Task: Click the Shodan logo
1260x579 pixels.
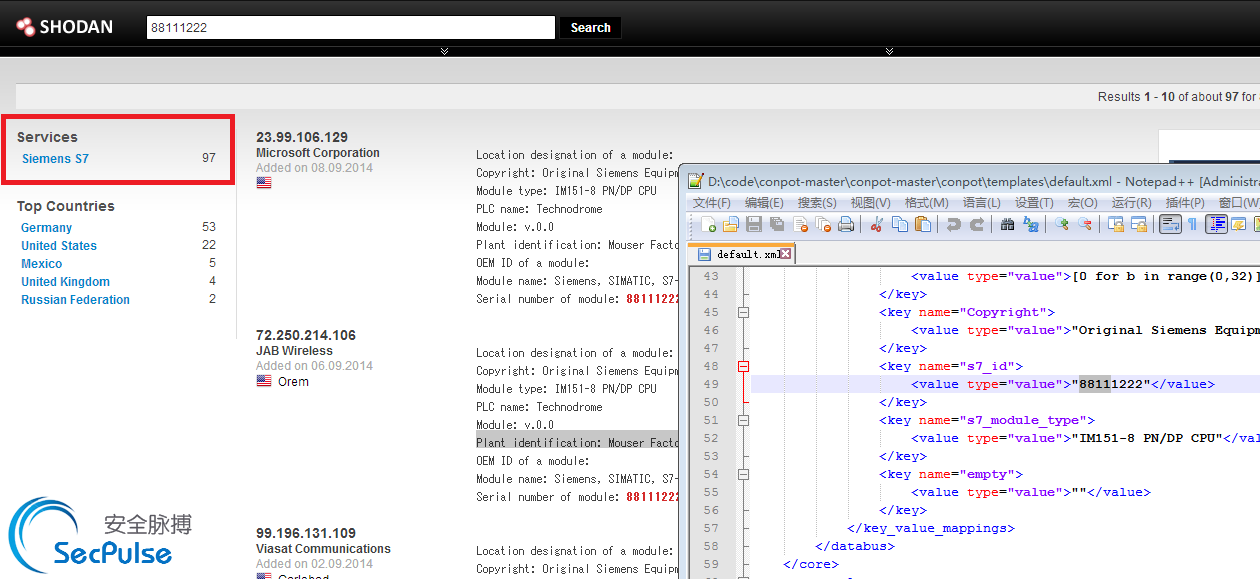Action: 64,27
